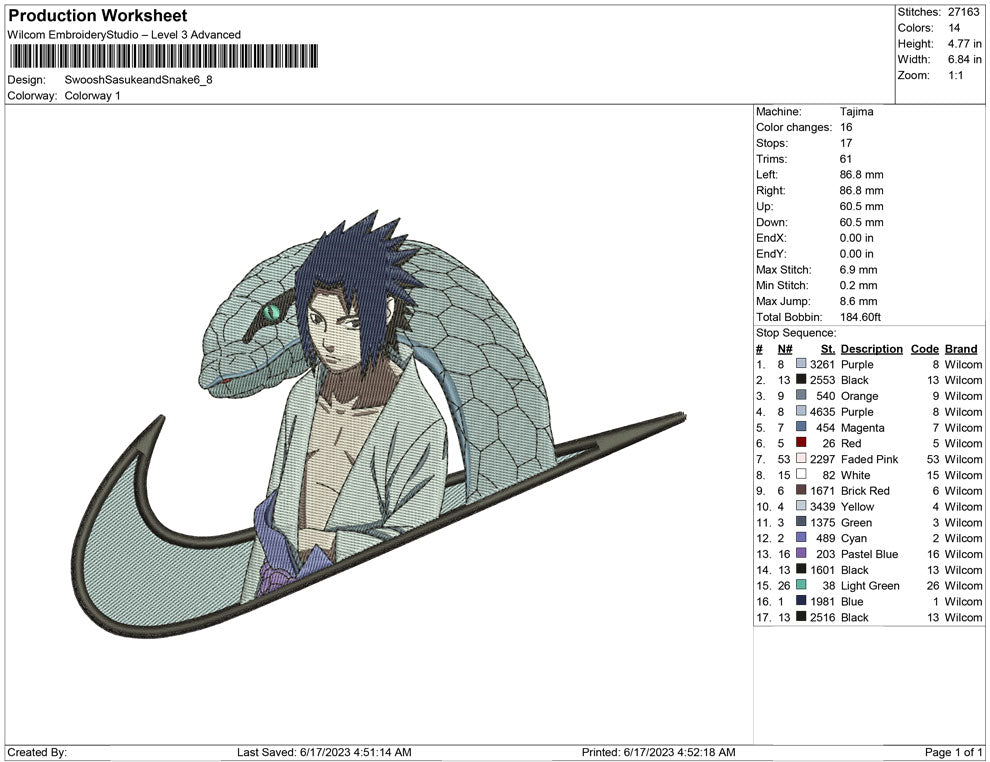
Task: Select the Blue swatch in row 16
Action: (x=801, y=601)
